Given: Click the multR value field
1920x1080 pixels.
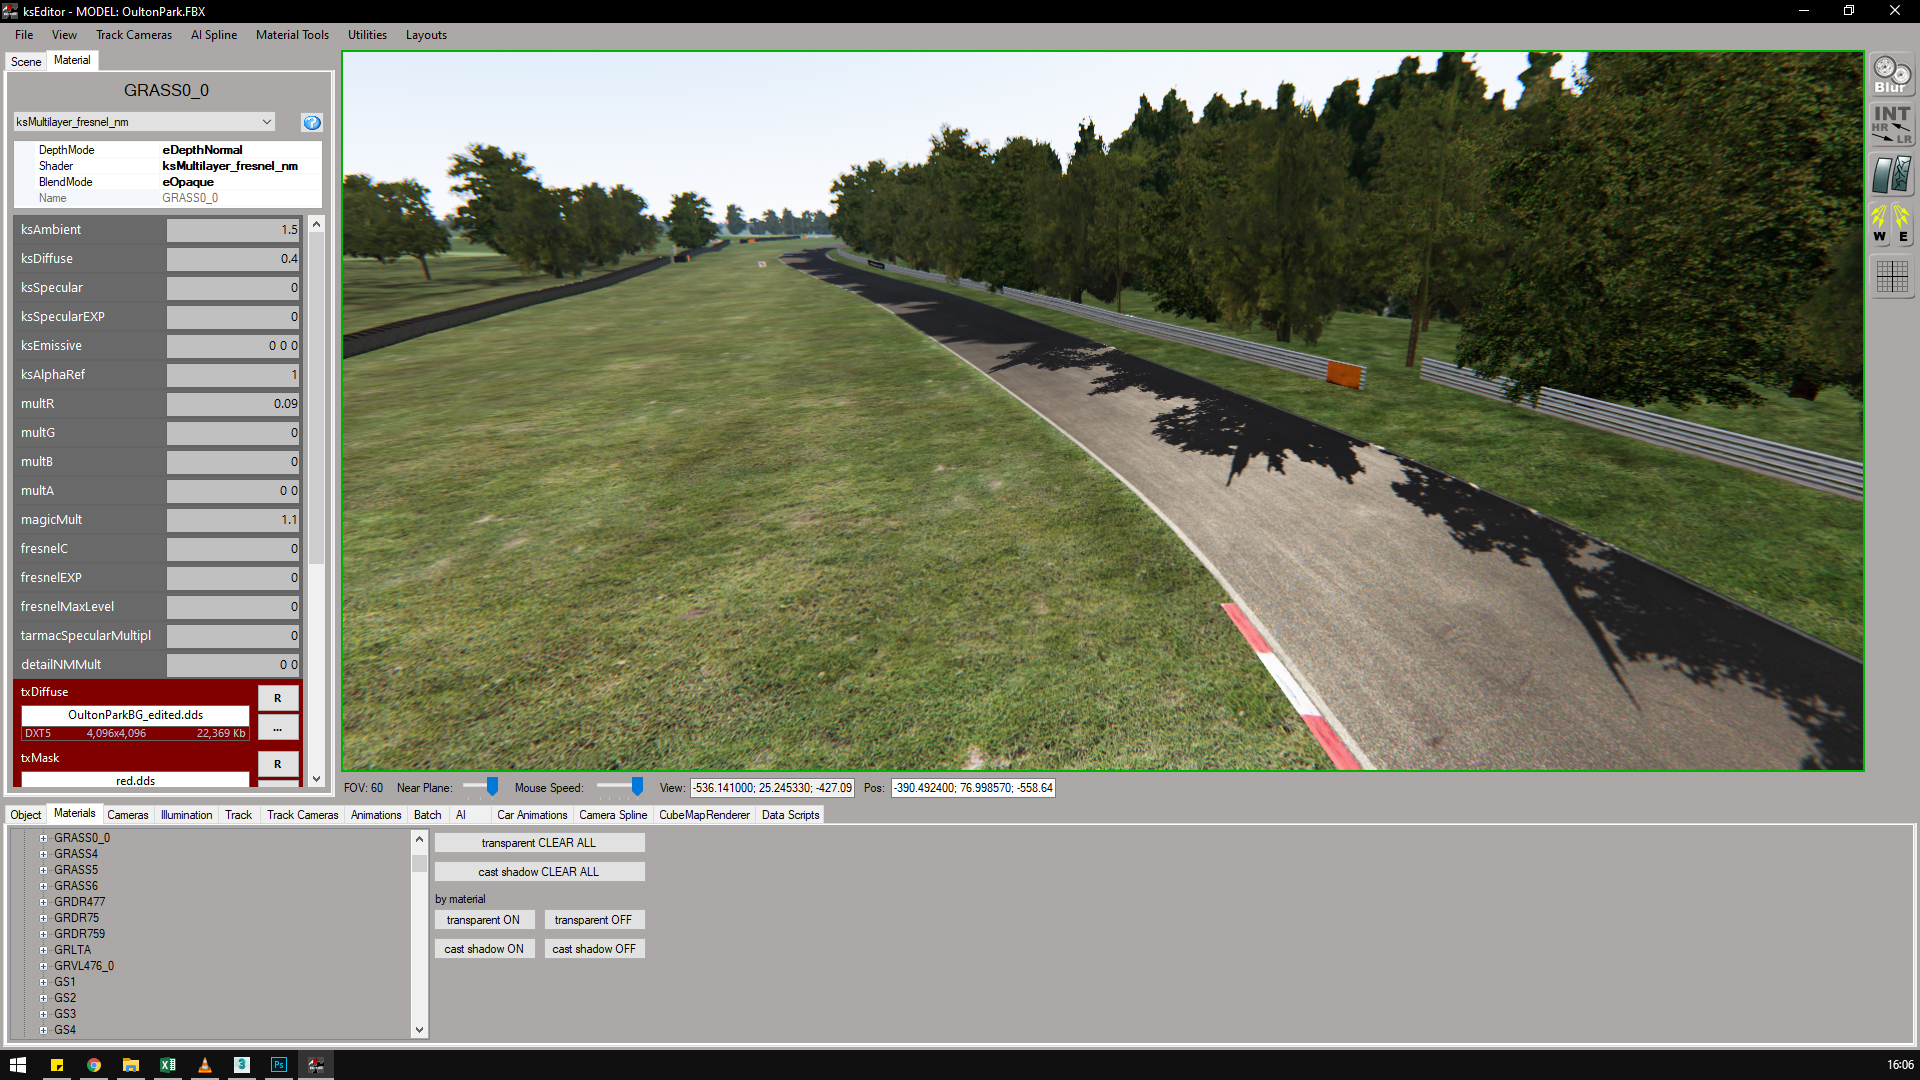Looking at the screenshot, I should pyautogui.click(x=233, y=404).
